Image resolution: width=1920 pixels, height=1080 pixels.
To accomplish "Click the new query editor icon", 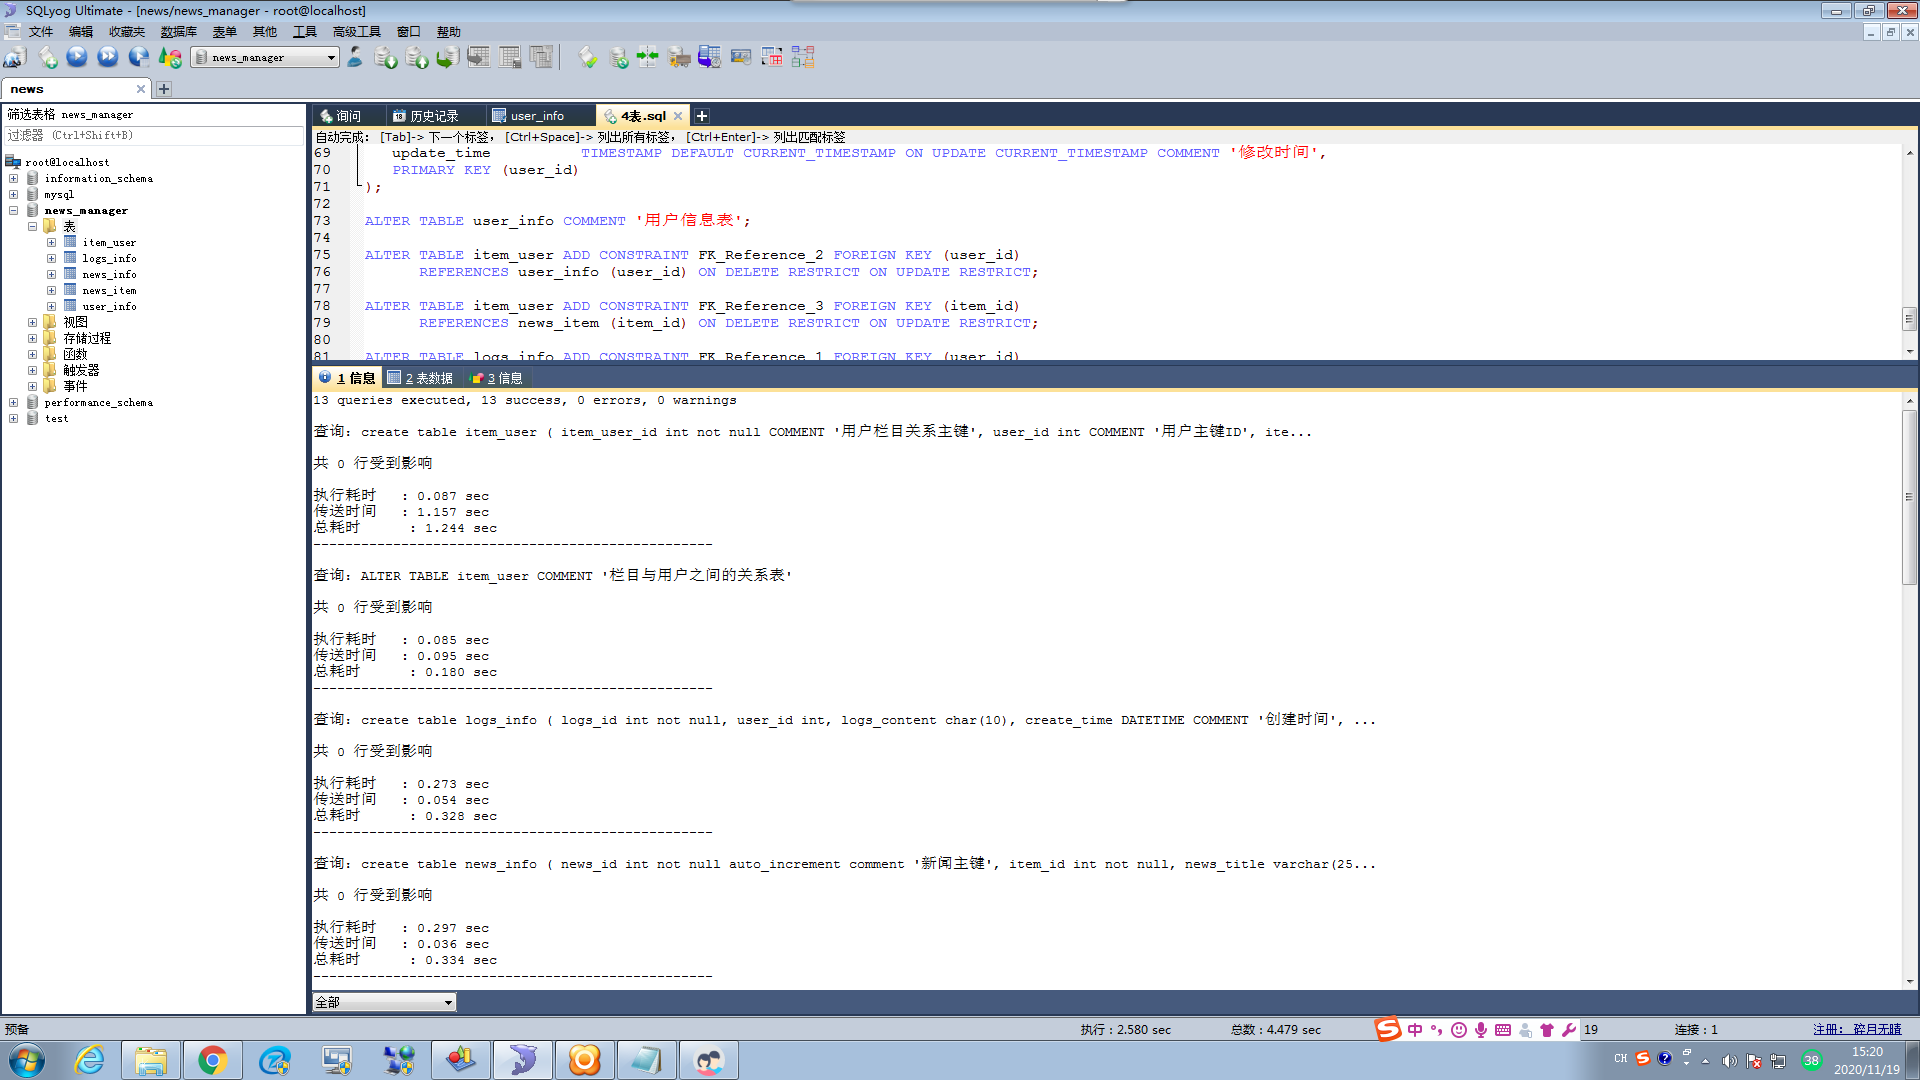I will pos(47,57).
